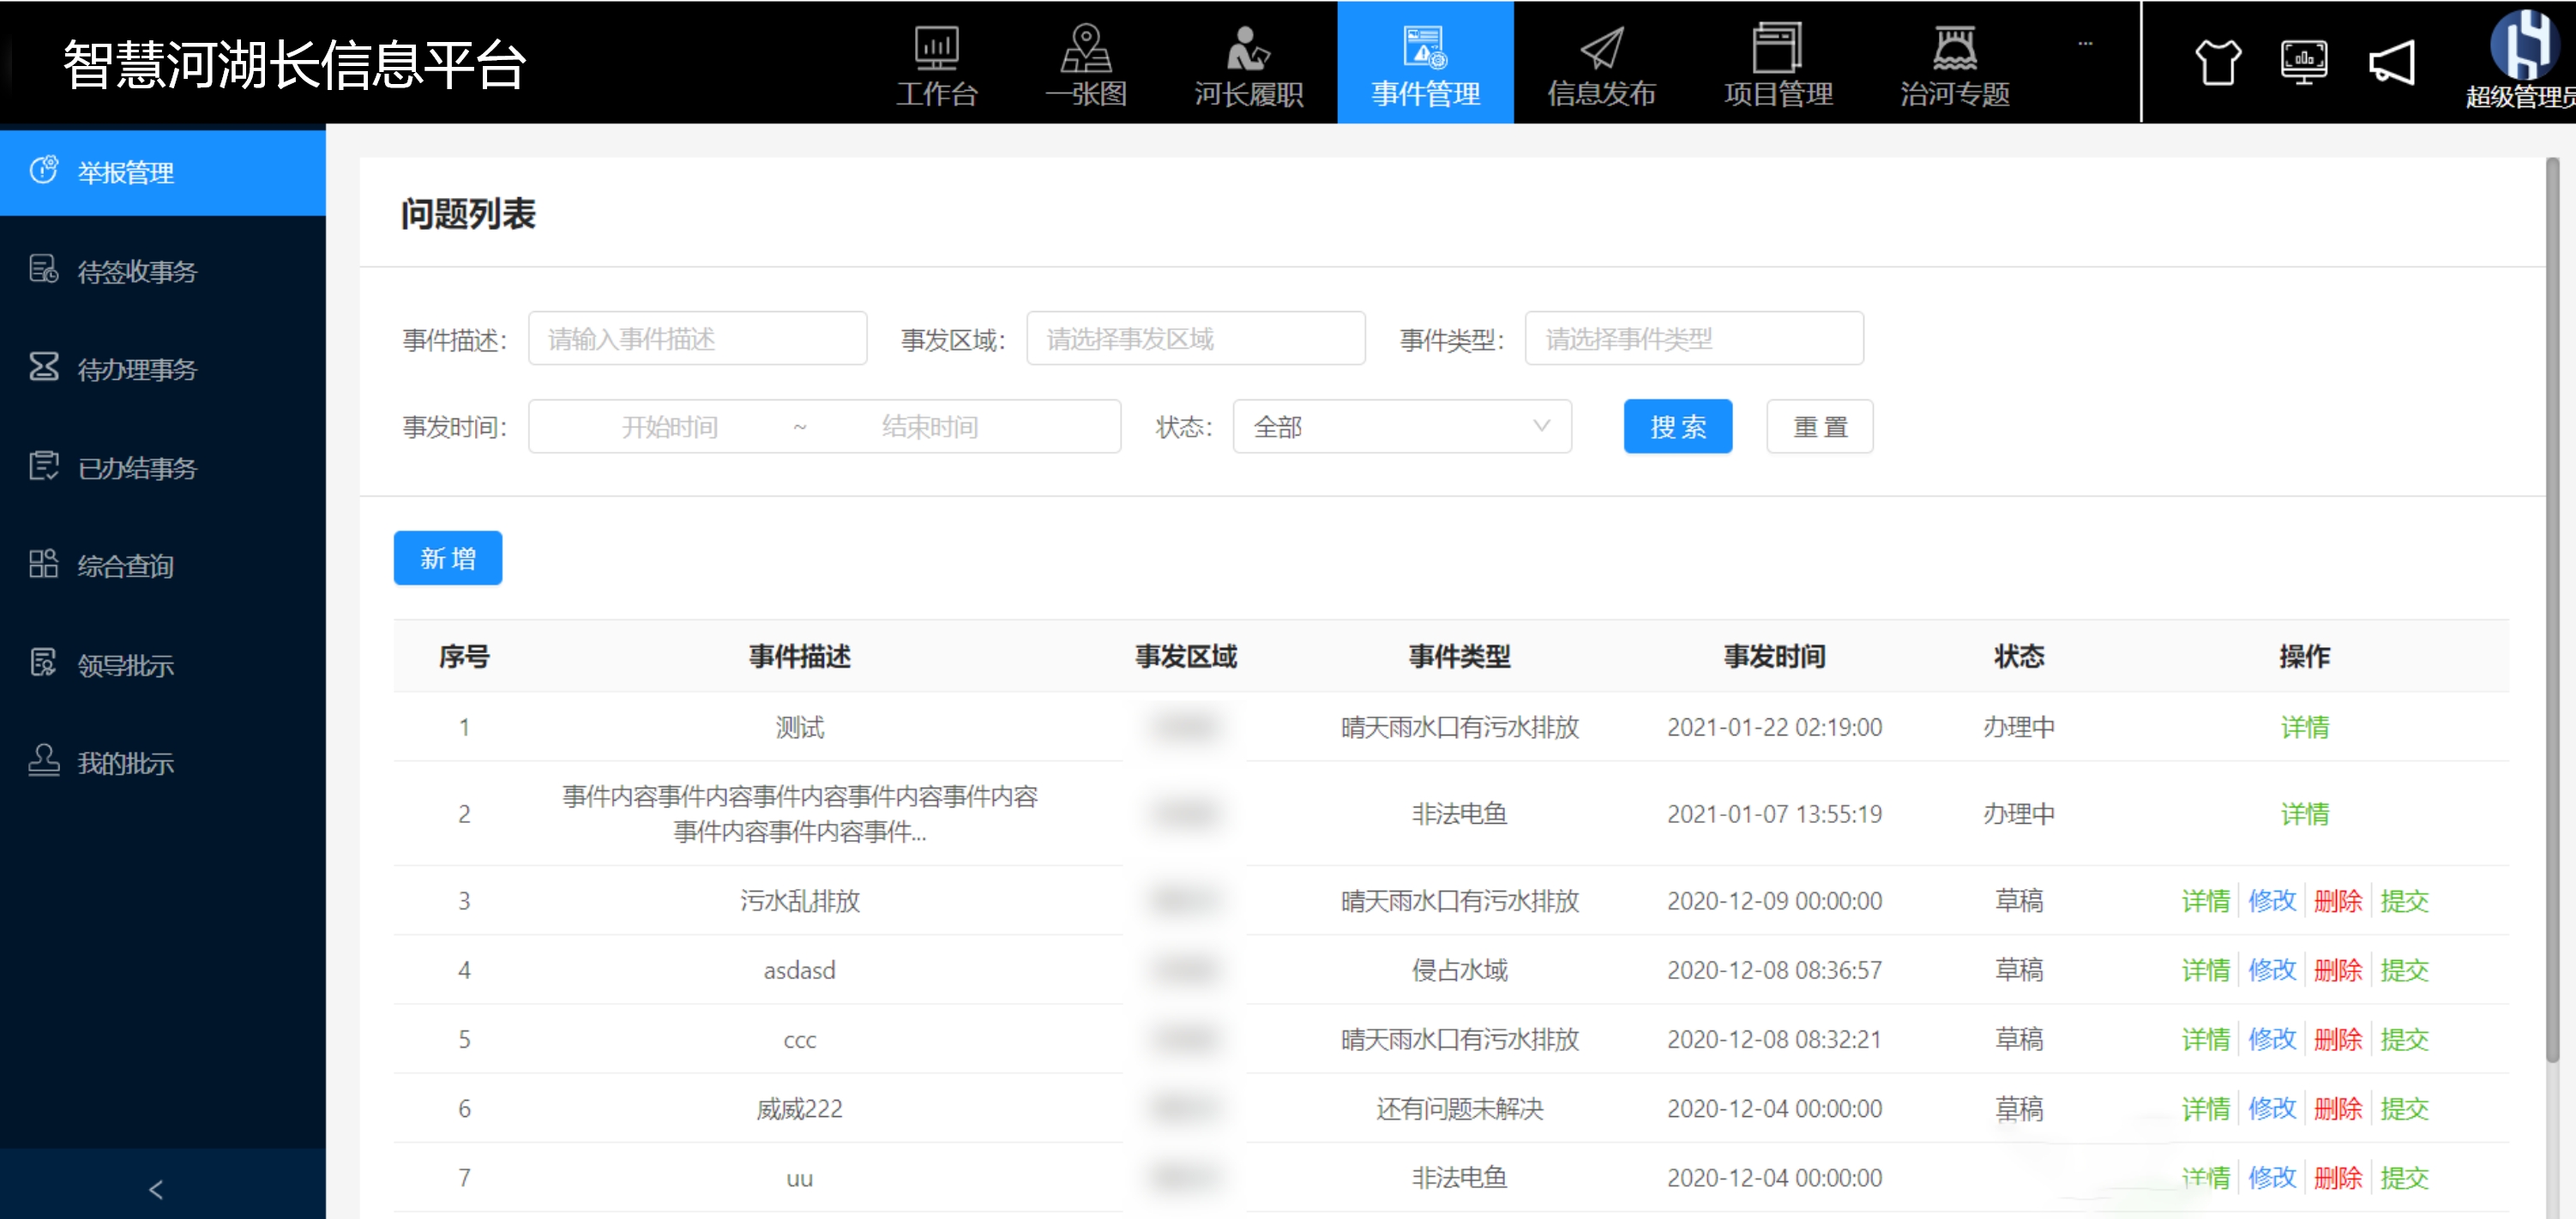The width and height of the screenshot is (2576, 1219).
Task: Click 删除 link for row 3
Action: (2337, 901)
